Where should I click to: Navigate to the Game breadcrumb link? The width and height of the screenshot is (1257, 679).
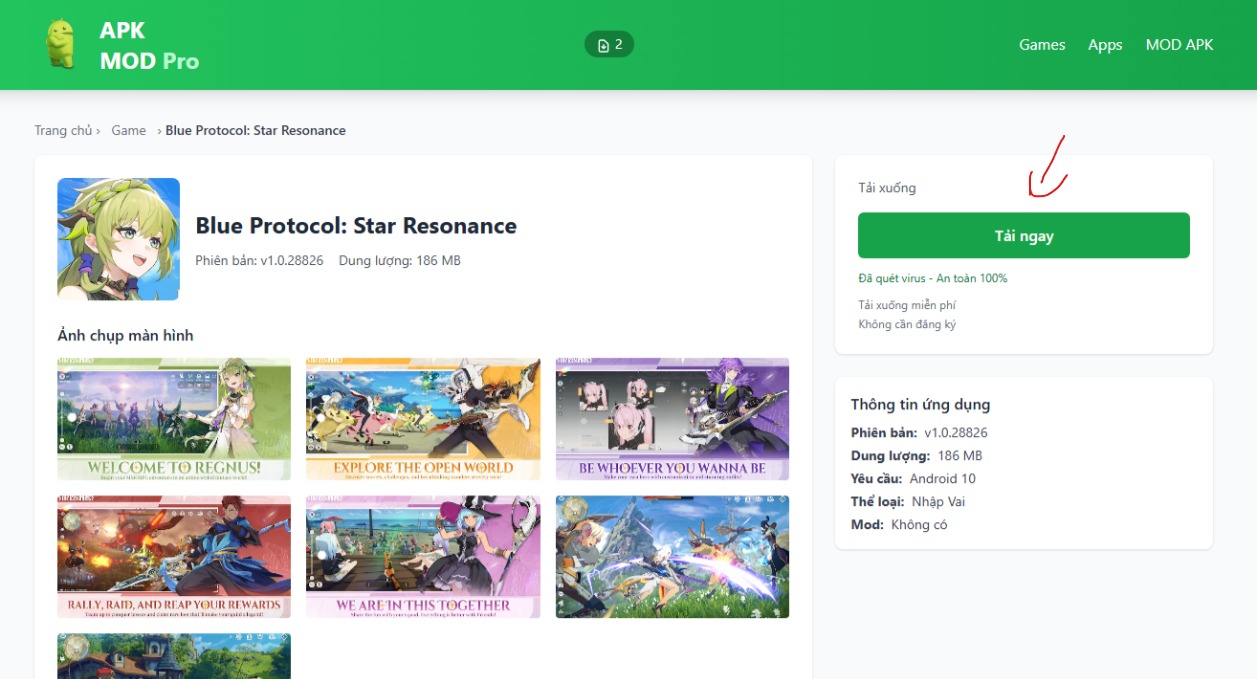point(129,130)
